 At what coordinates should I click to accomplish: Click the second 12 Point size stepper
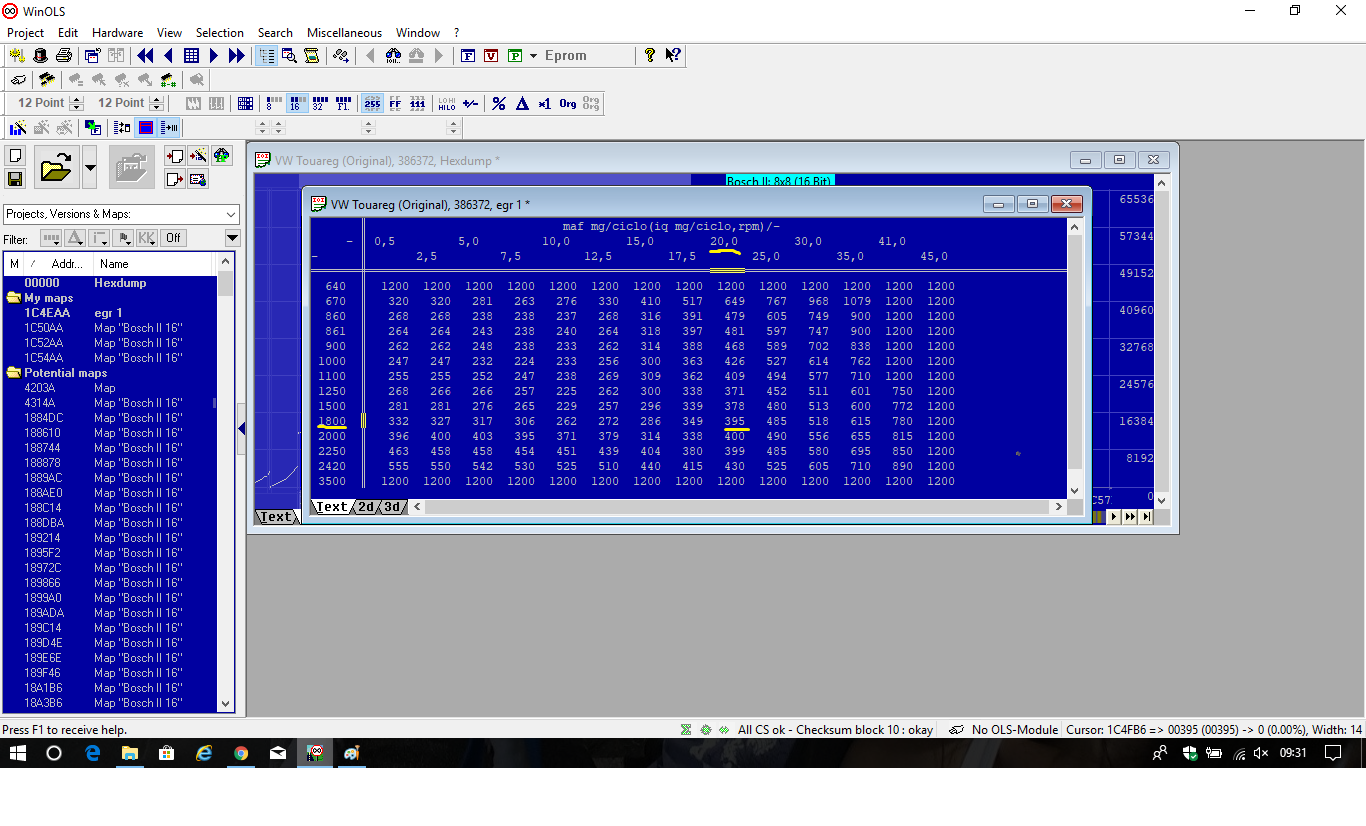pyautogui.click(x=156, y=103)
